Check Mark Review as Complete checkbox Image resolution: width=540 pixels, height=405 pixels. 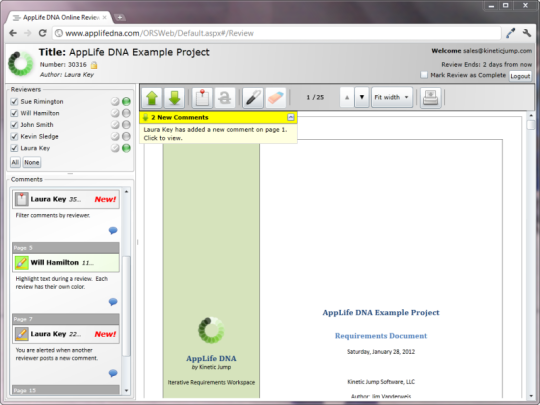click(424, 75)
